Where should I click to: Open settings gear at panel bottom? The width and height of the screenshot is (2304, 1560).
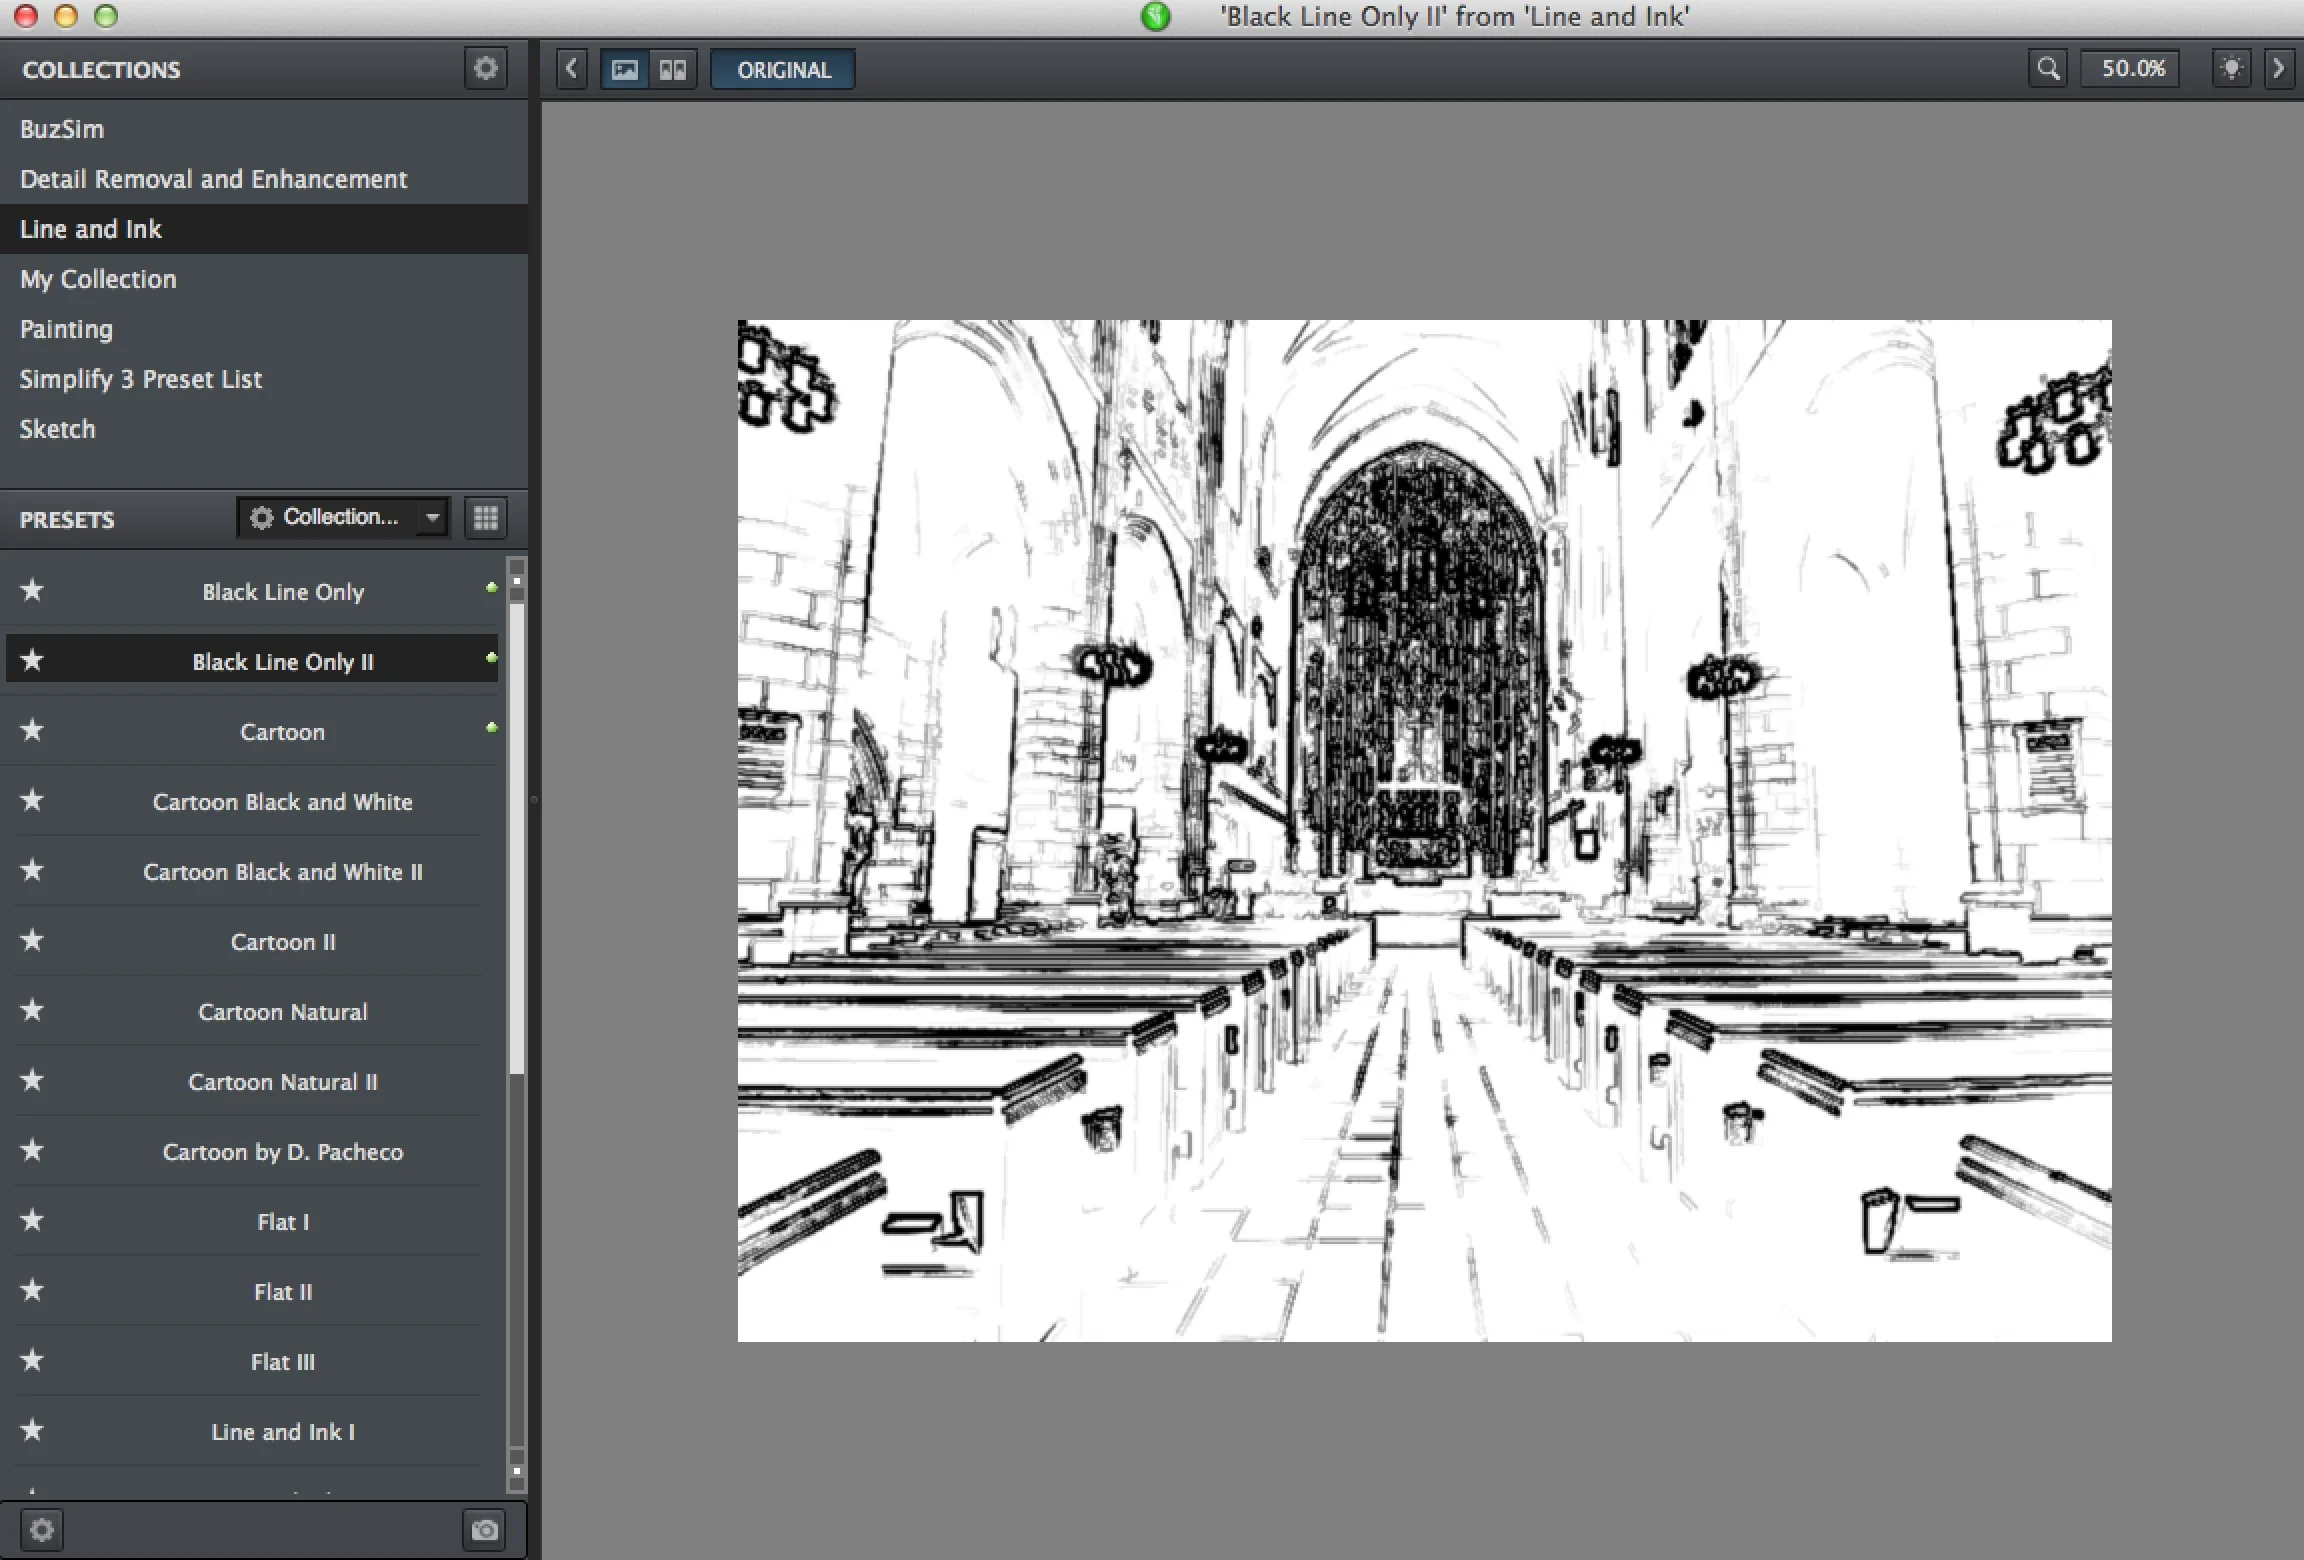click(41, 1530)
